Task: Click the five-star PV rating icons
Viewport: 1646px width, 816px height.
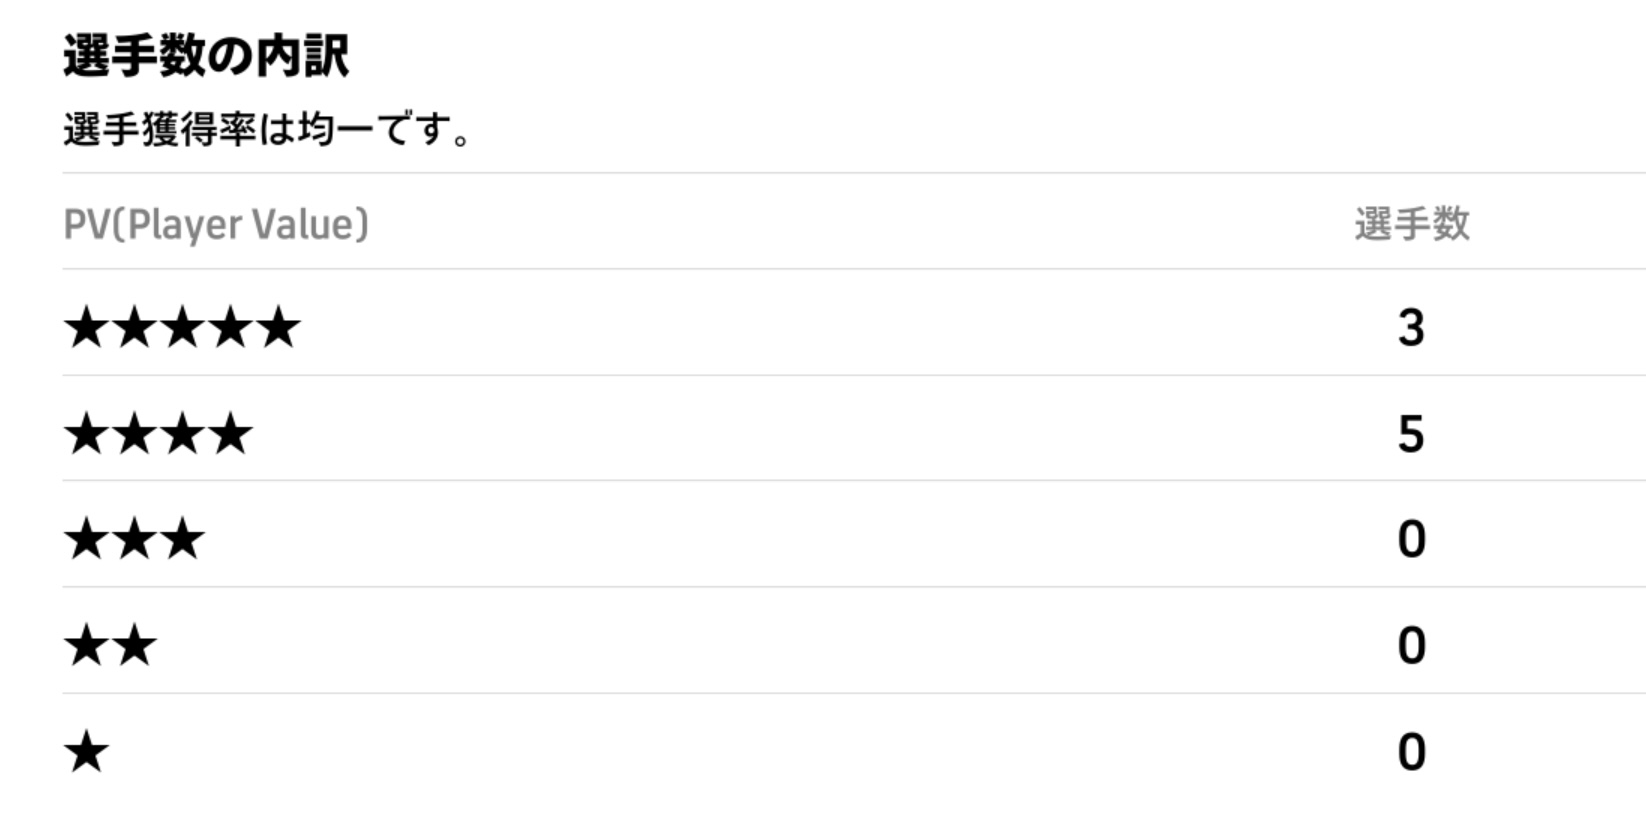Action: point(182,328)
